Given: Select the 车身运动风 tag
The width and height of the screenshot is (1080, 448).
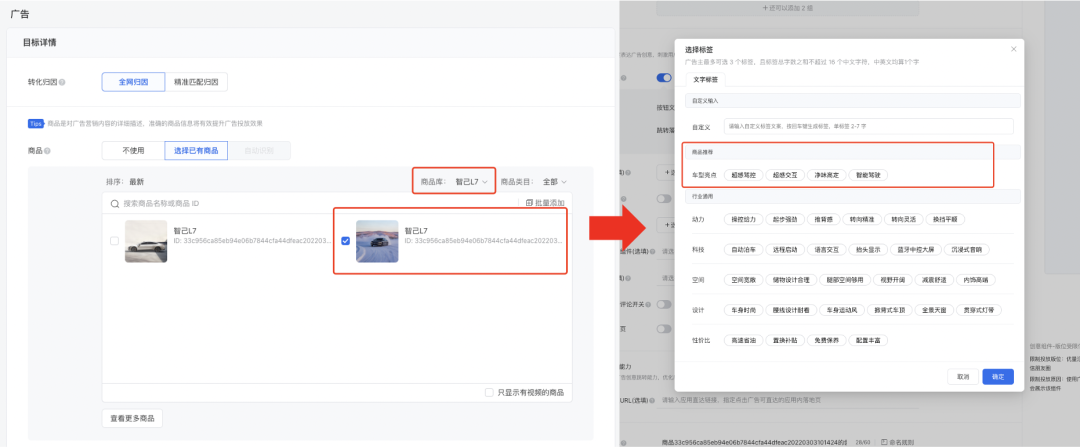Looking at the screenshot, I should pyautogui.click(x=842, y=310).
